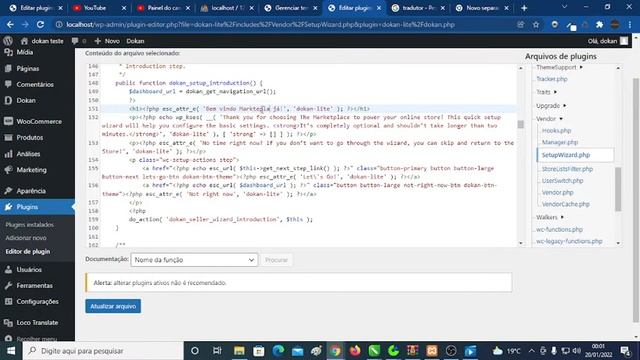Collapse the Vendor folder
Screen dimensions: 640x360
549,119
